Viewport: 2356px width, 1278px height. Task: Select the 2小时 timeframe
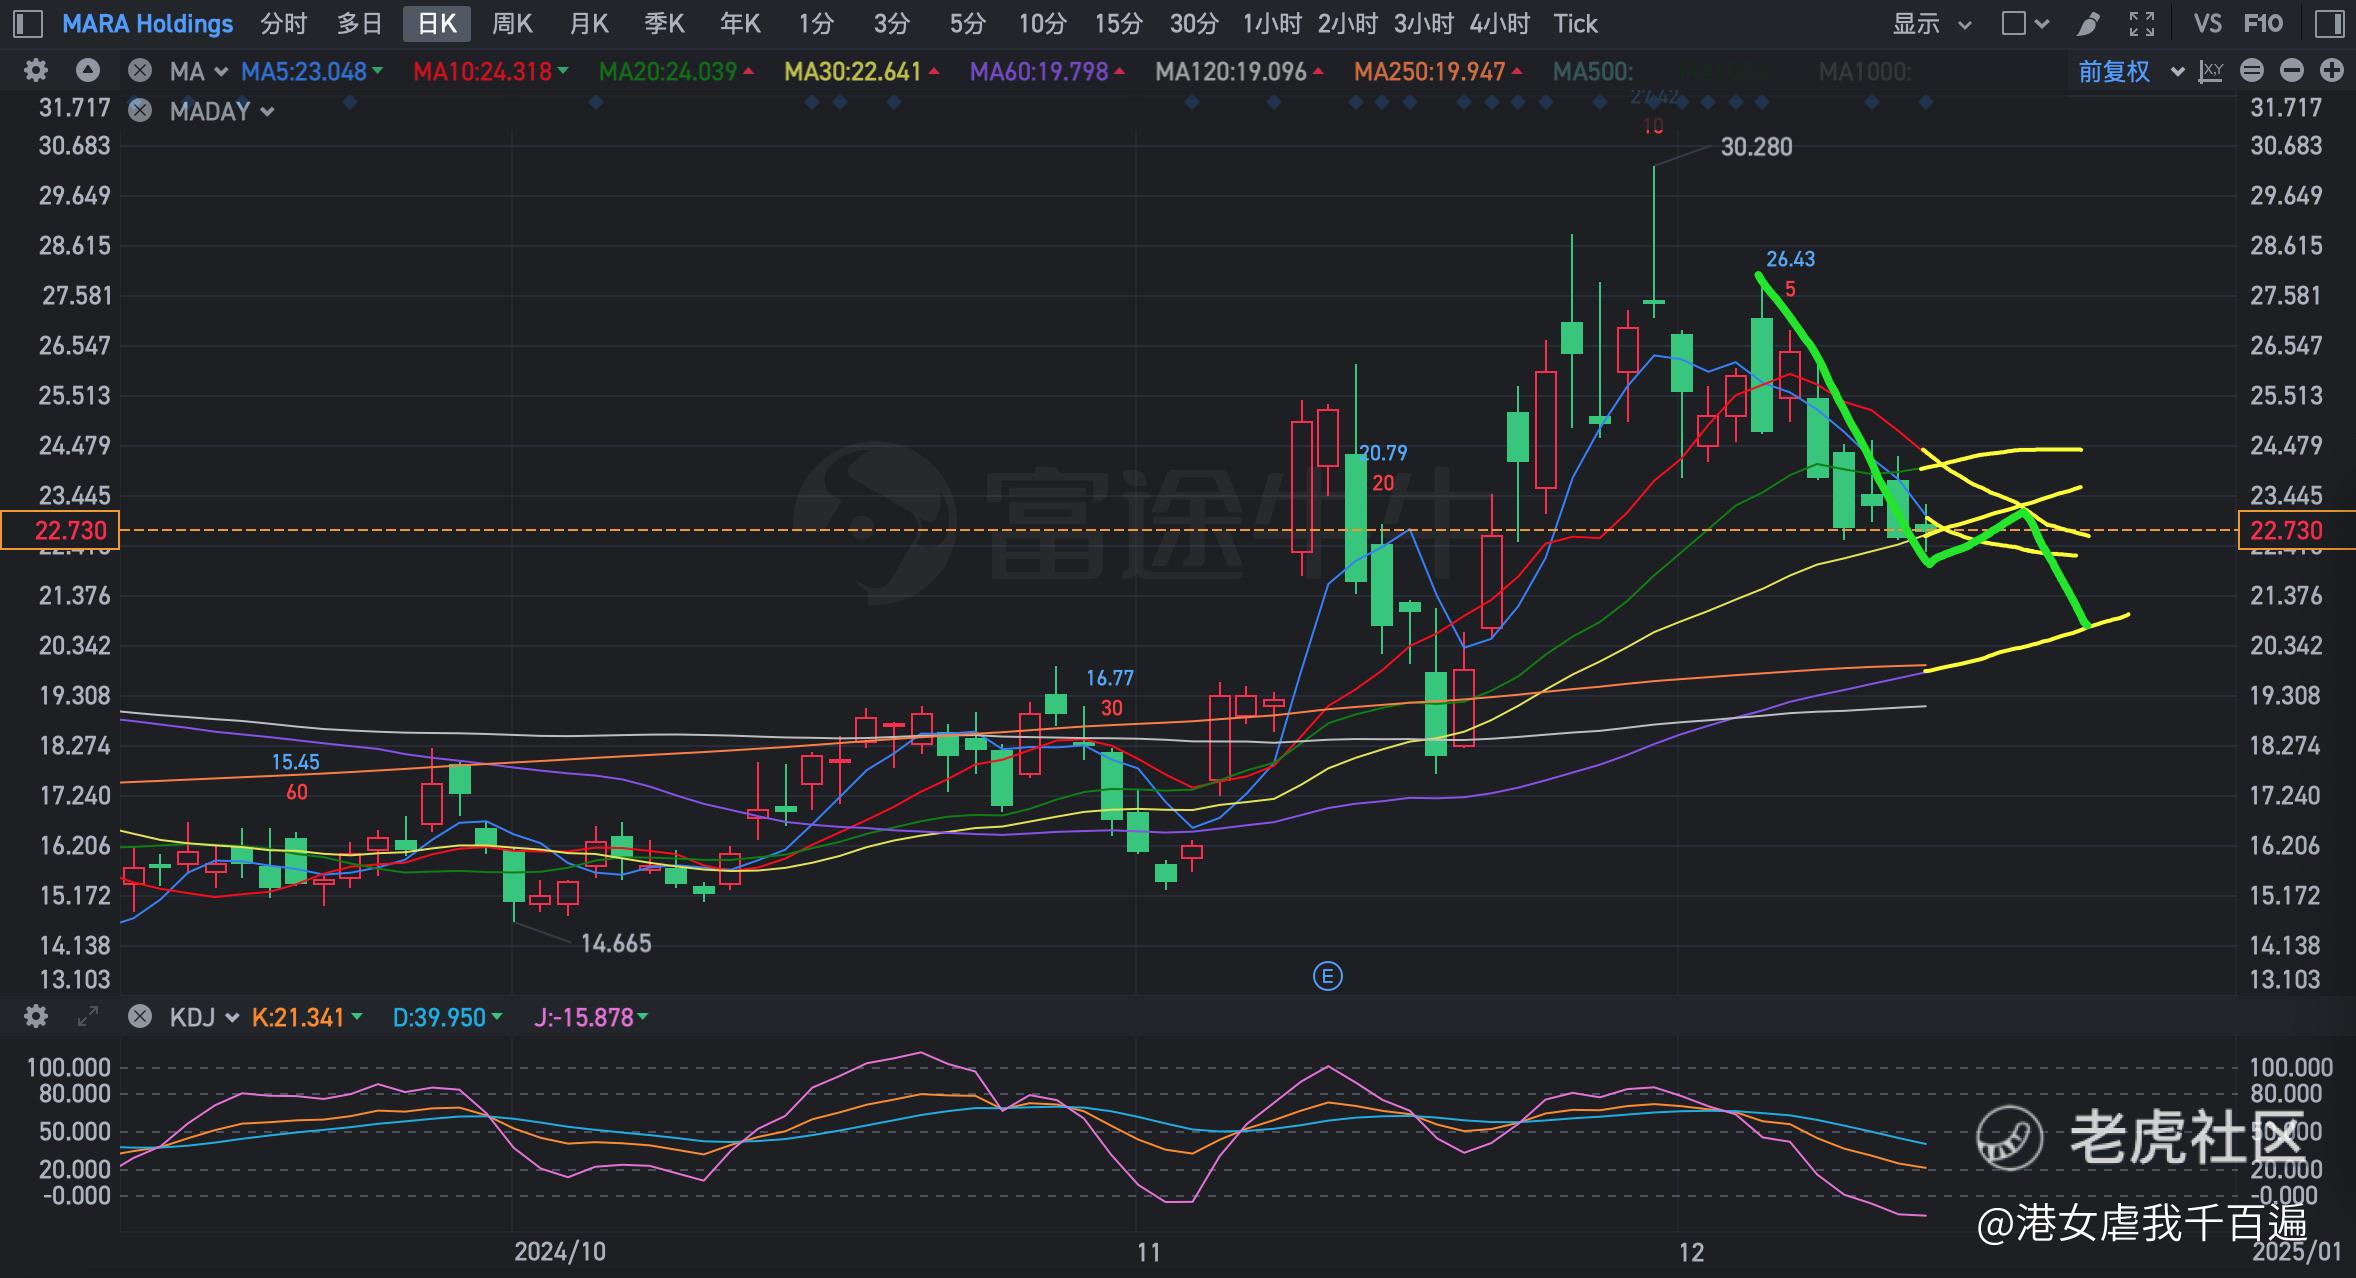pos(1348,23)
